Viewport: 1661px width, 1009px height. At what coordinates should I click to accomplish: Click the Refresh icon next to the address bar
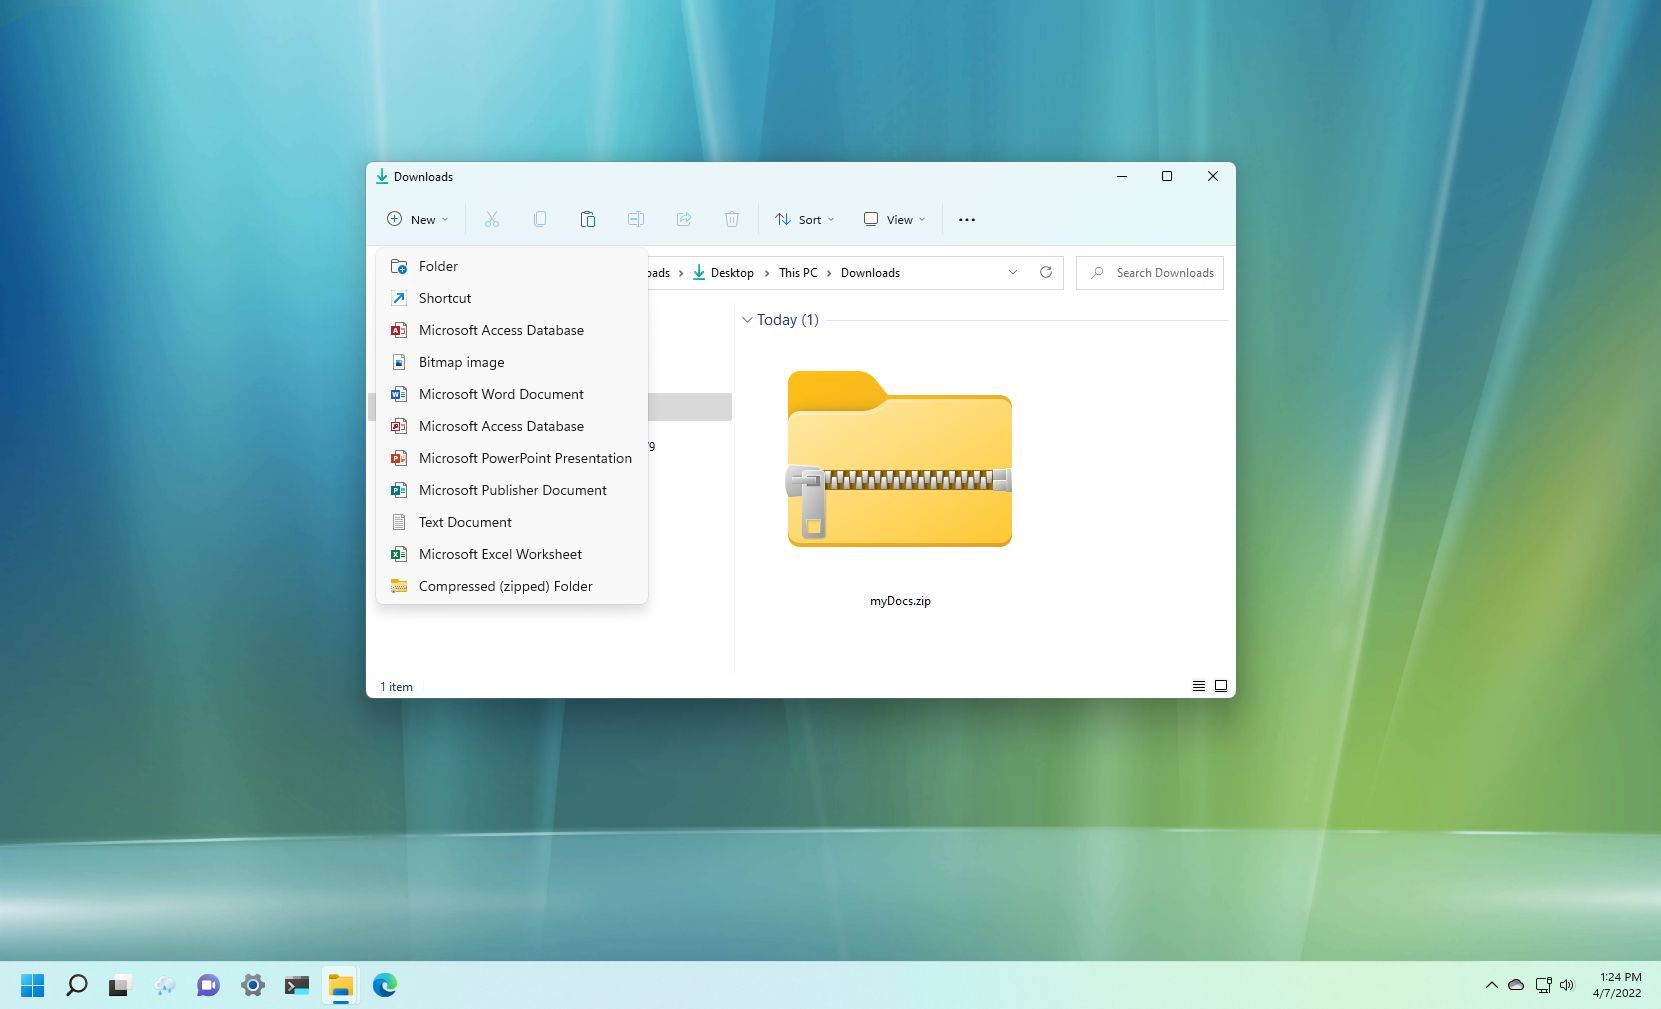pos(1045,272)
